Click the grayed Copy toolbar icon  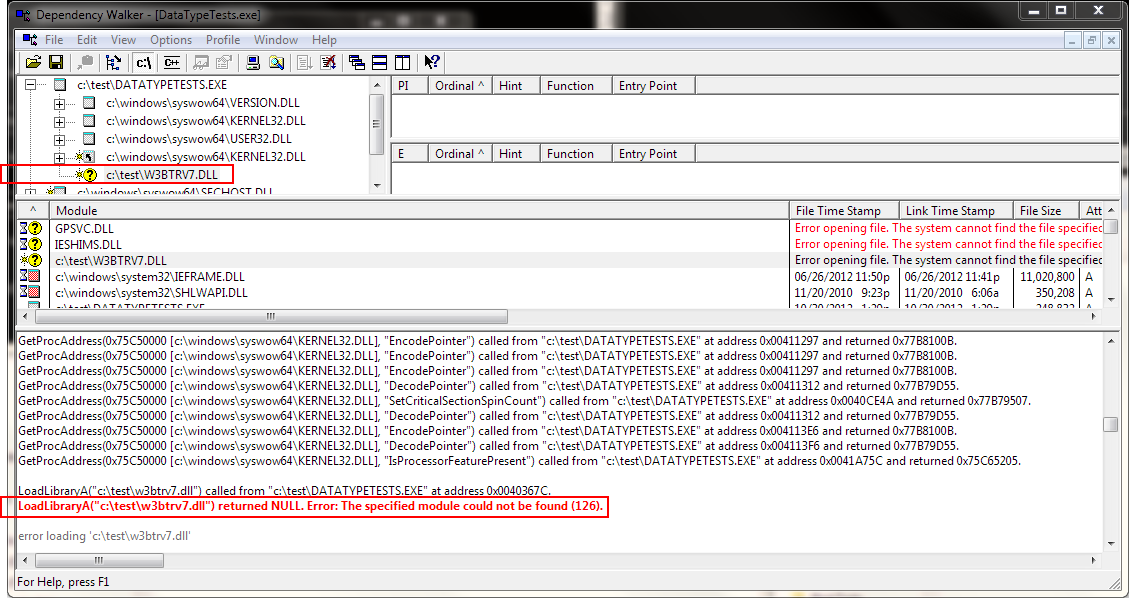(86, 63)
